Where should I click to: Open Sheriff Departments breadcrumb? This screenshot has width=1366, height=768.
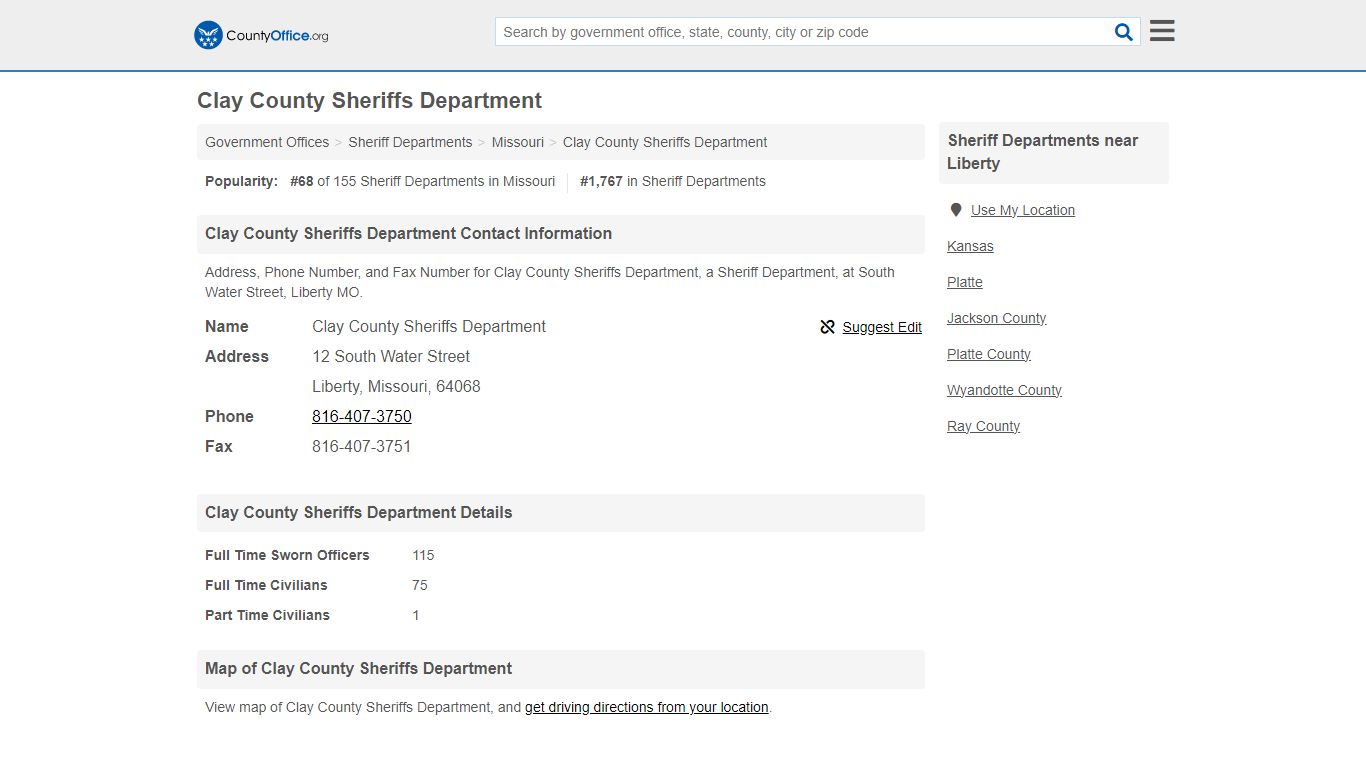[410, 142]
